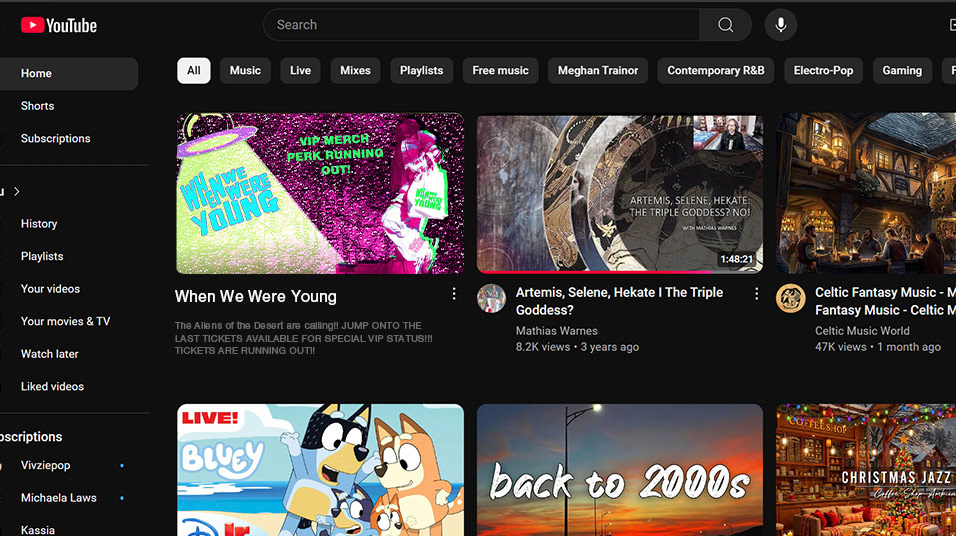
Task: Click the Aliens of the Desert ad description
Action: [304, 338]
